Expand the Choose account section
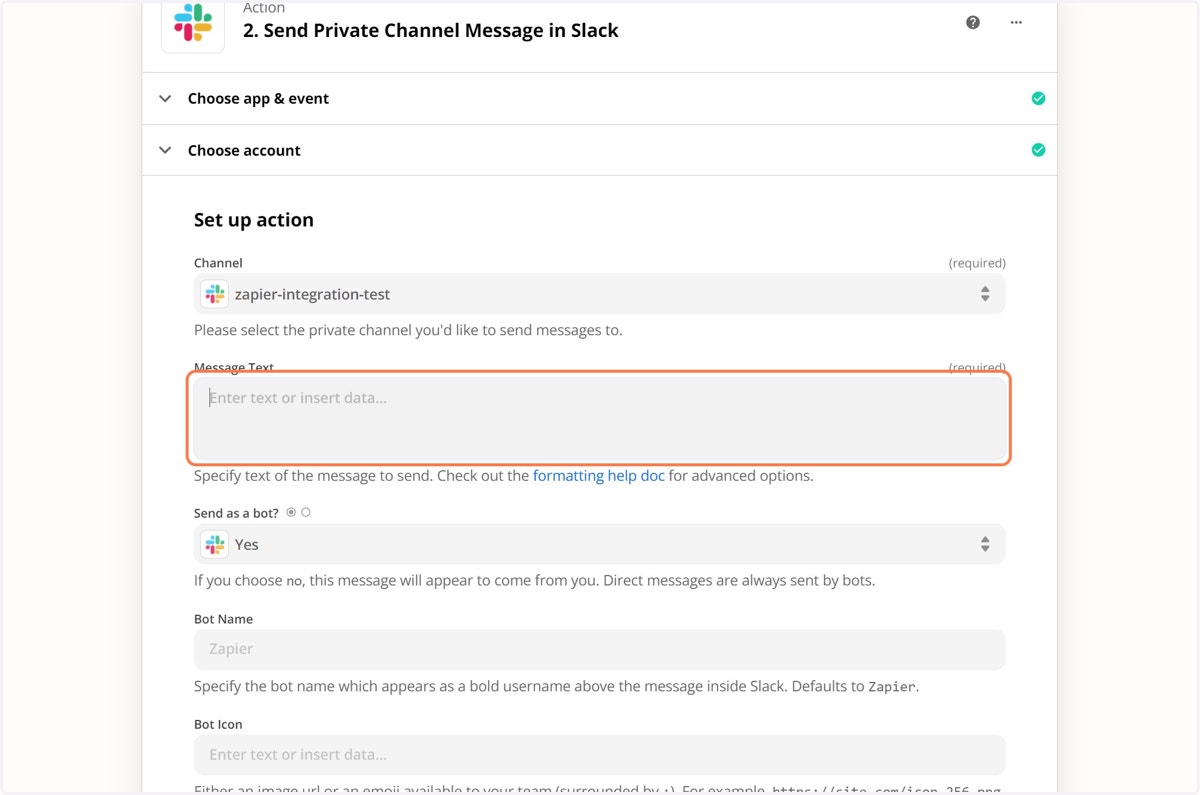1200x795 pixels. coord(600,150)
